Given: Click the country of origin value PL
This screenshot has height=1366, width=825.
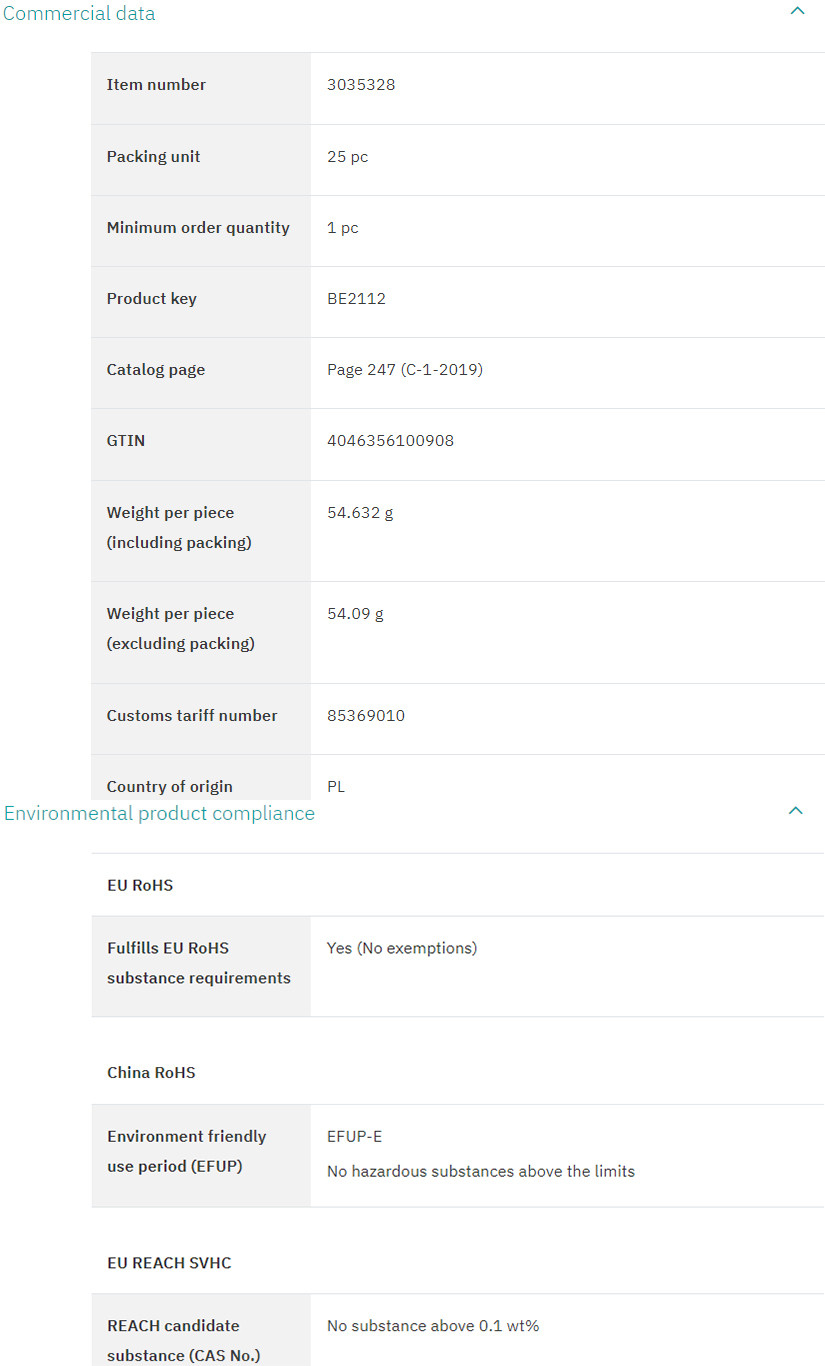Looking at the screenshot, I should (x=336, y=787).
